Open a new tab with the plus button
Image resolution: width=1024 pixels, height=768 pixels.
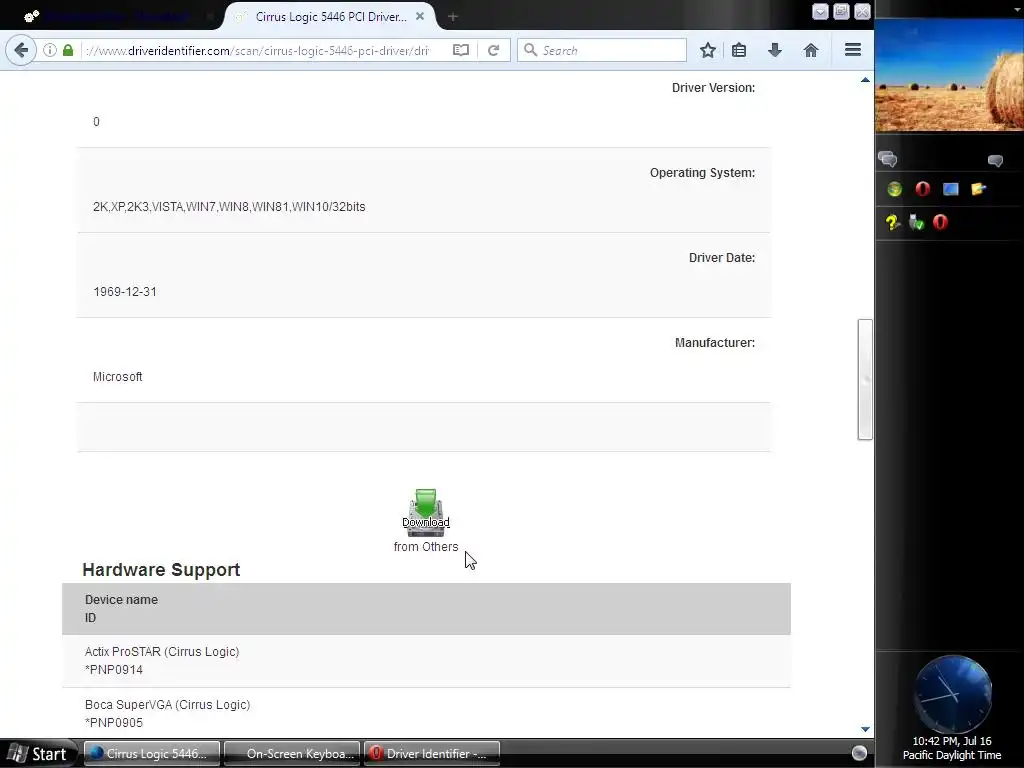(453, 17)
